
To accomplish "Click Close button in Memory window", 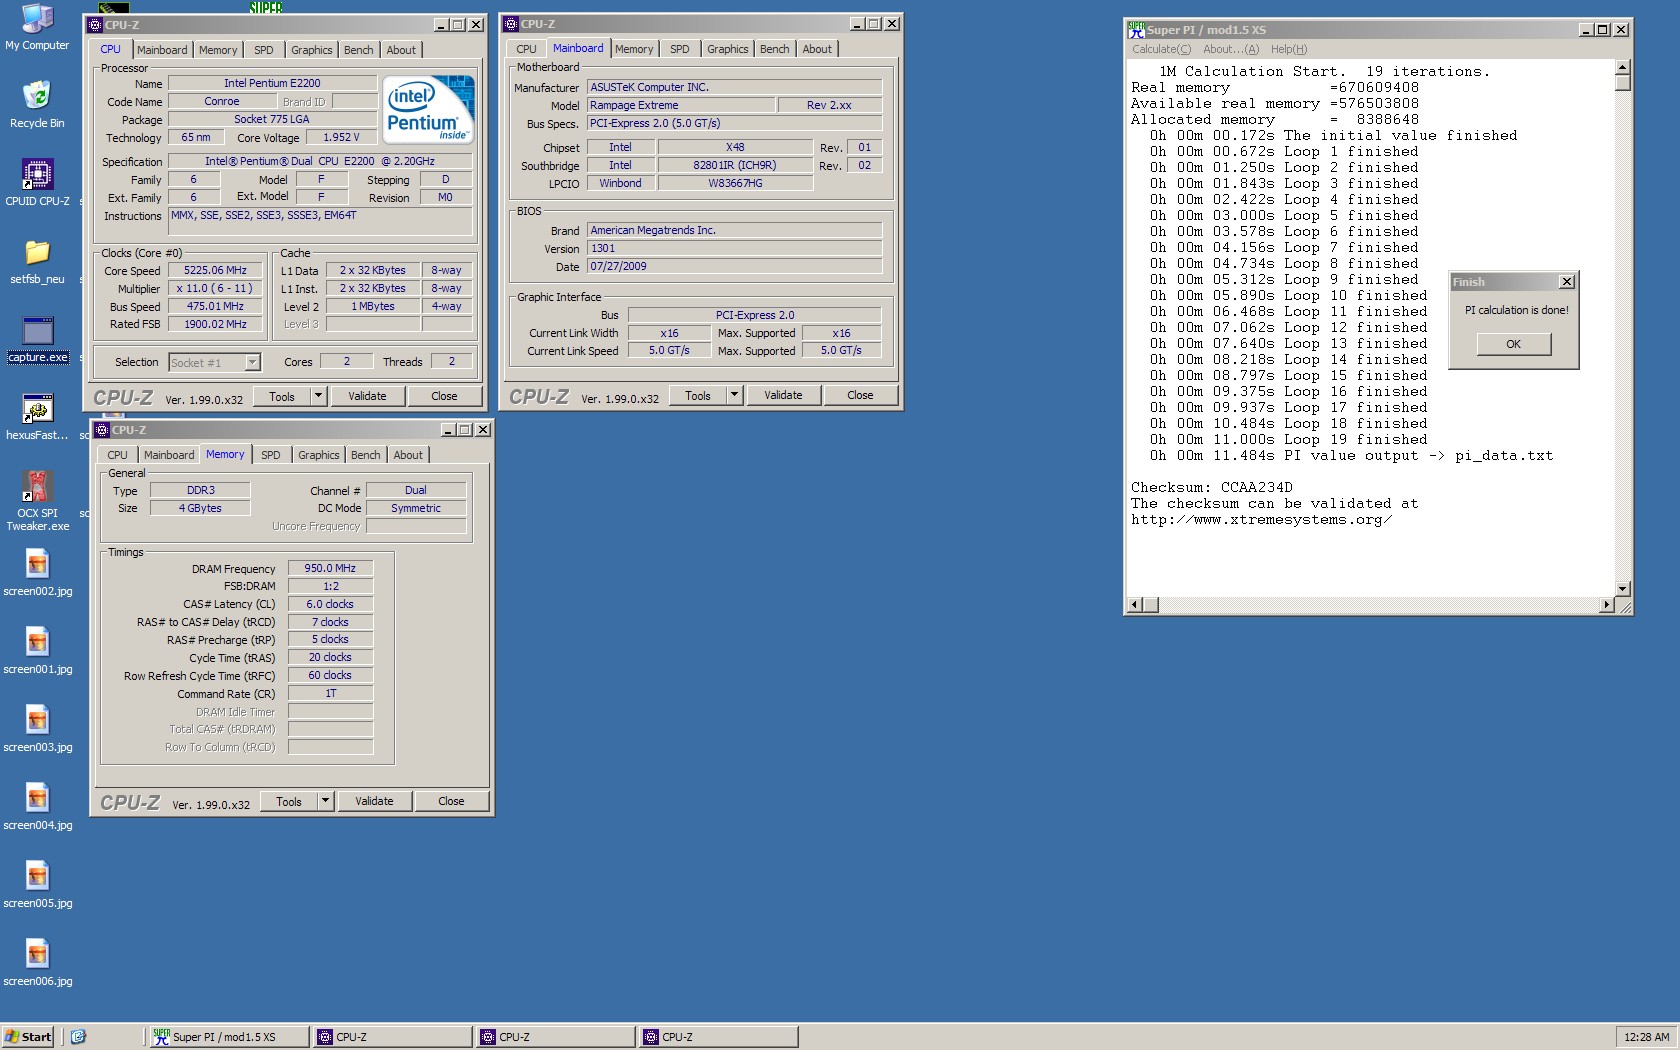I will 451,802.
